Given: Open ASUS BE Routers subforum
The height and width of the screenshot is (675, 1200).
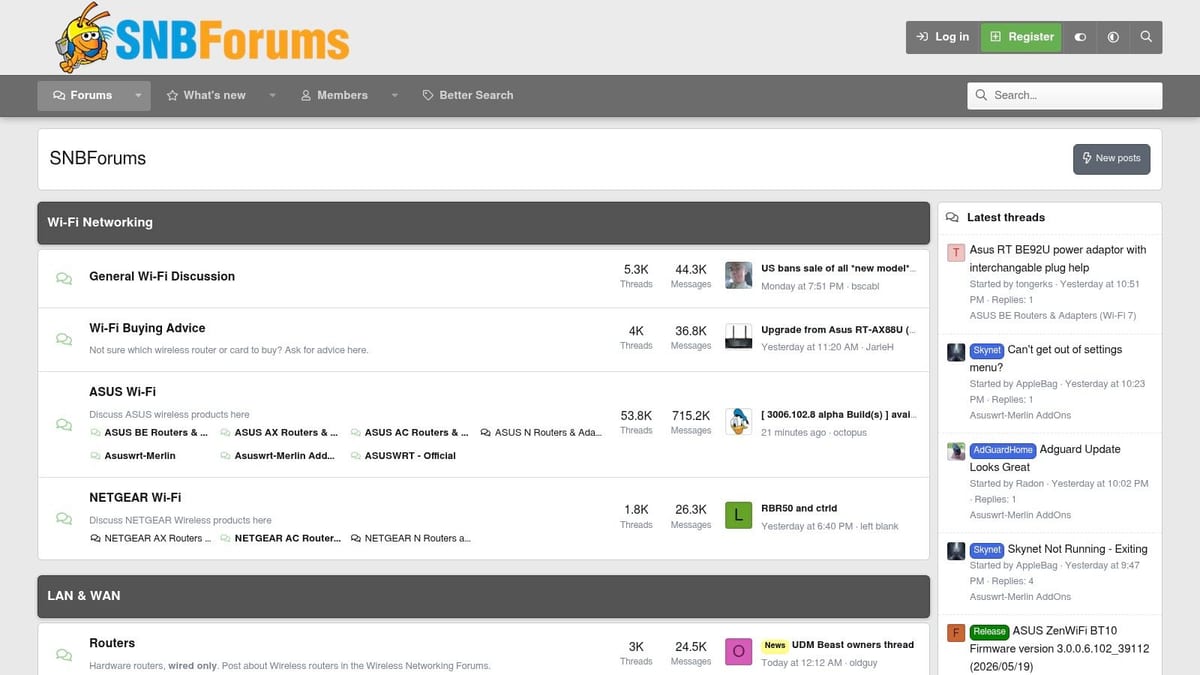Looking at the screenshot, I should pyautogui.click(x=149, y=433).
